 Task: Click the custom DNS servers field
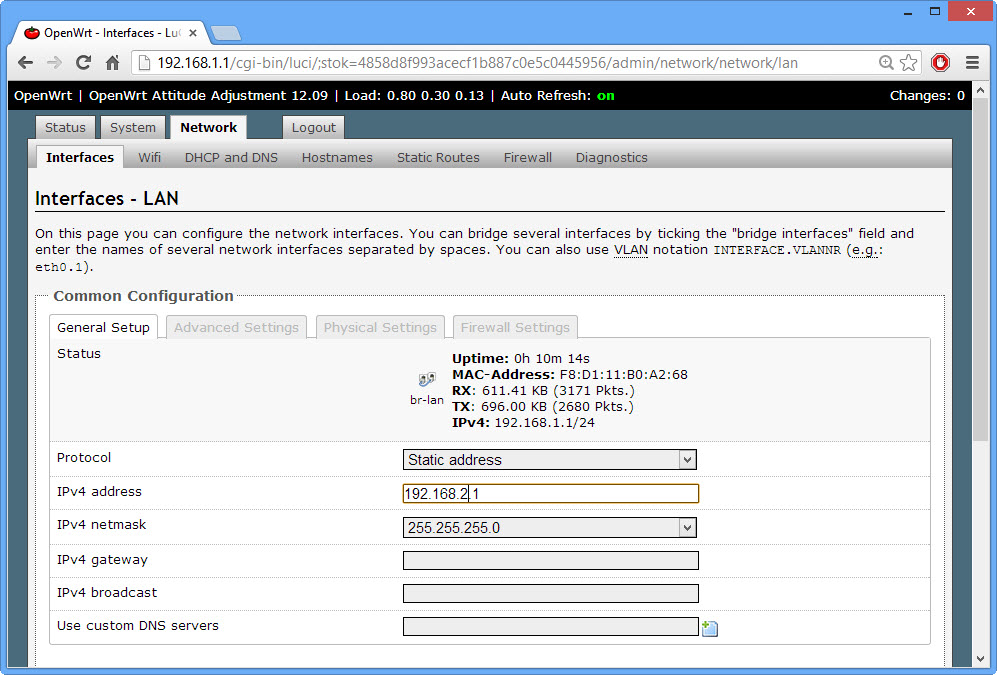point(551,626)
